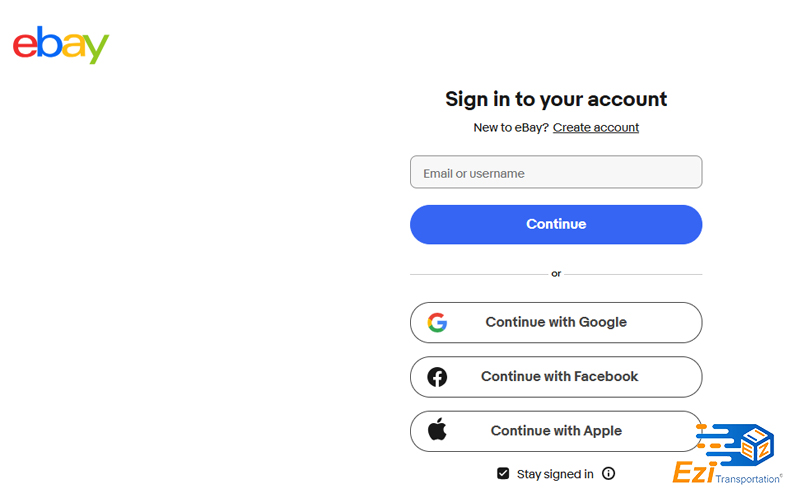
Task: Click the 'or' divider text
Action: coord(556,273)
